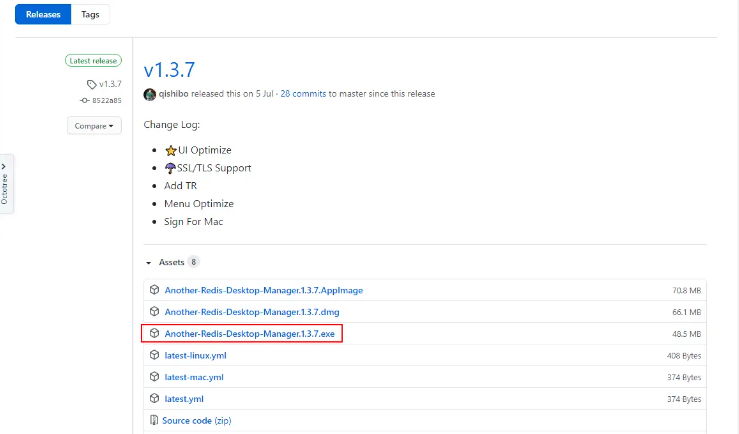Click package icon beside the dmg asset
The width and height of the screenshot is (739, 434).
tap(154, 311)
